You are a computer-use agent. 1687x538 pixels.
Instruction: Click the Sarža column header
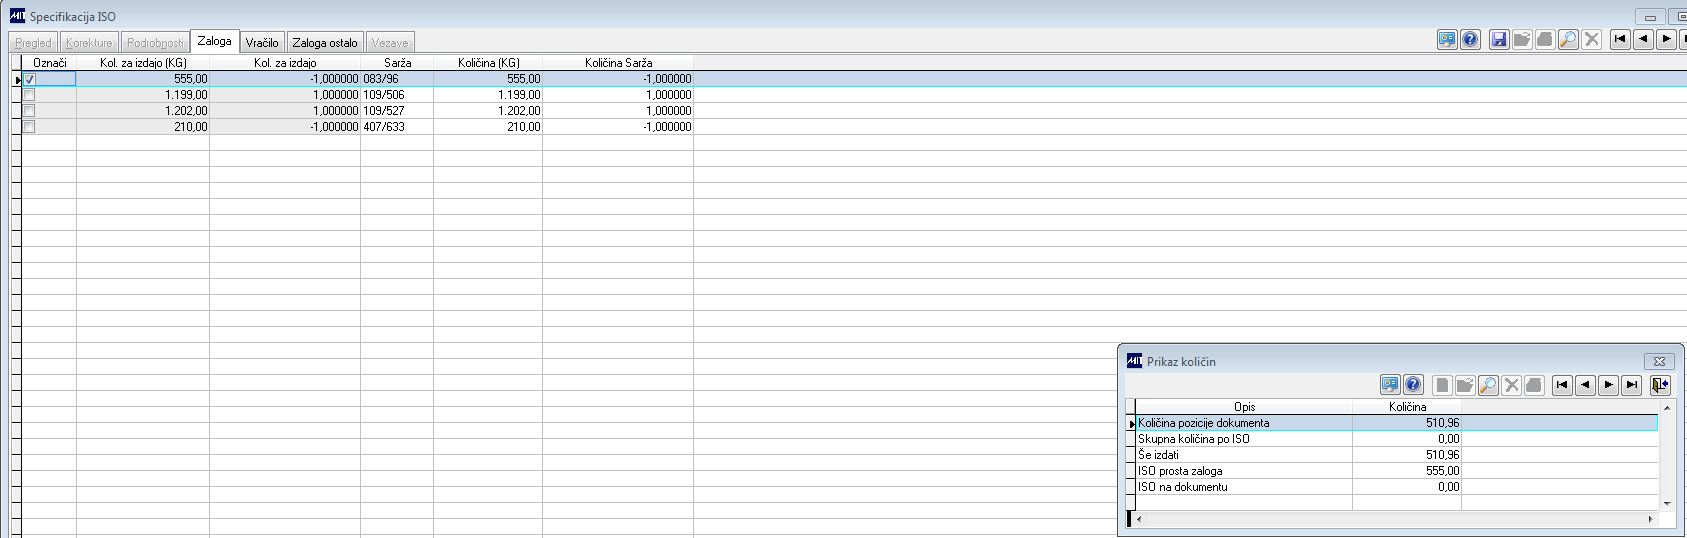[397, 62]
